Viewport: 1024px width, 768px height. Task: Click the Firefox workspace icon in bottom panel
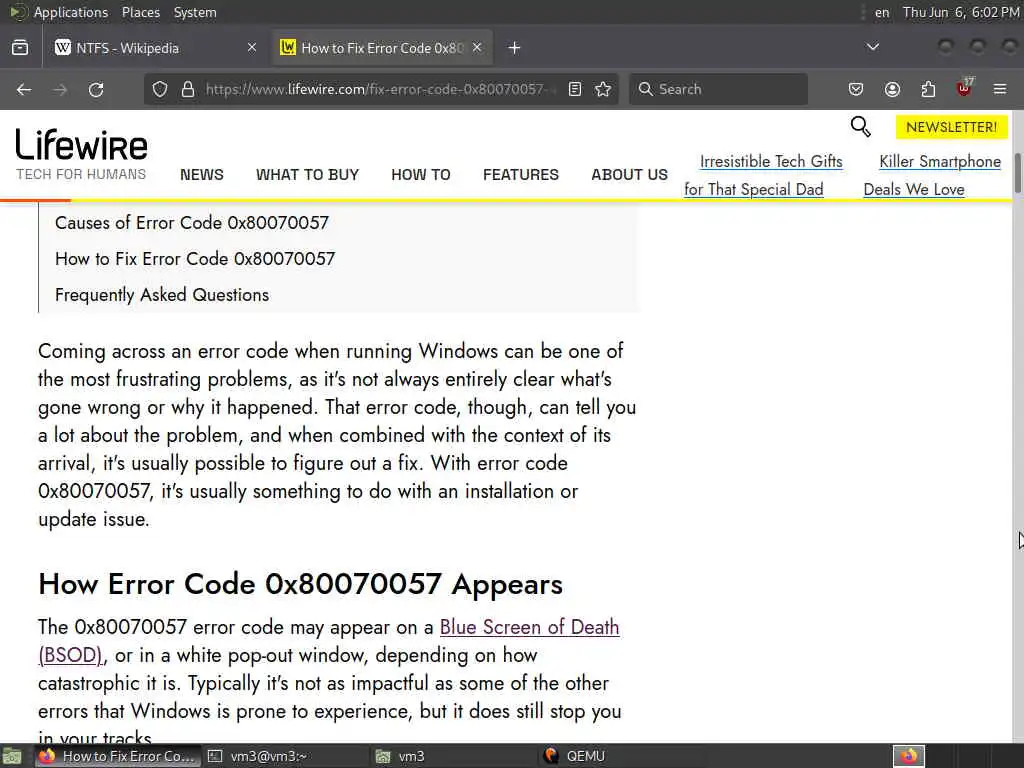[x=909, y=756]
